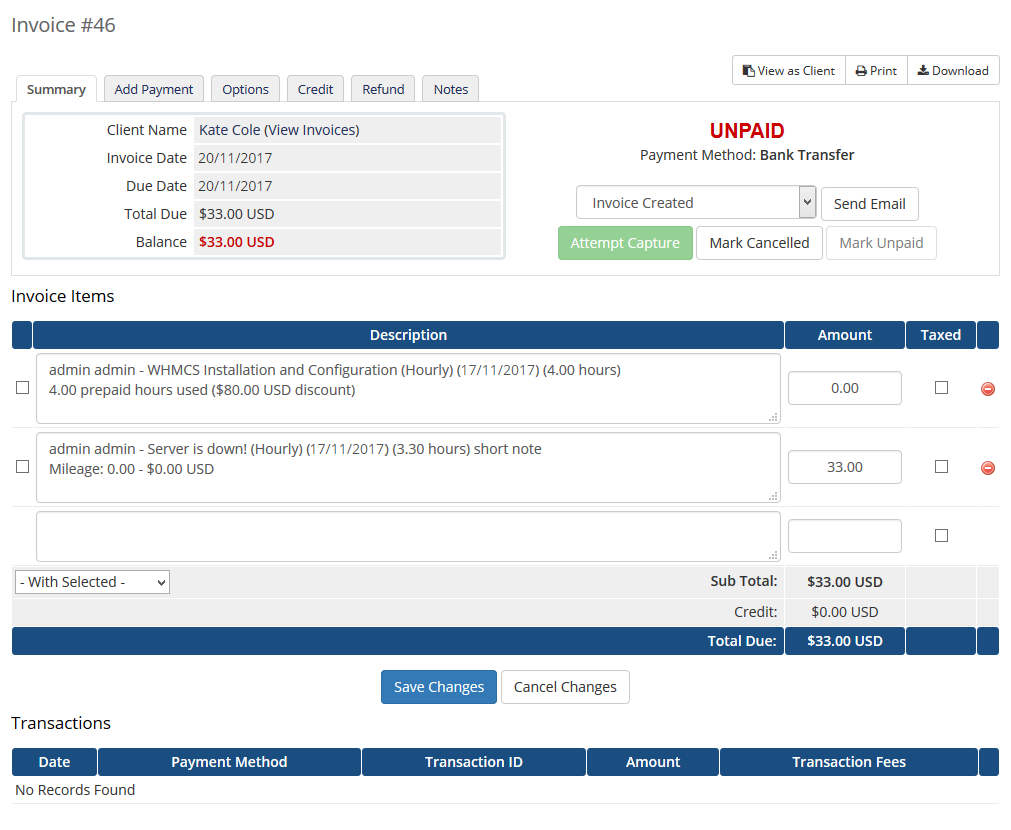Open the With Selected actions dropdown

click(x=92, y=582)
